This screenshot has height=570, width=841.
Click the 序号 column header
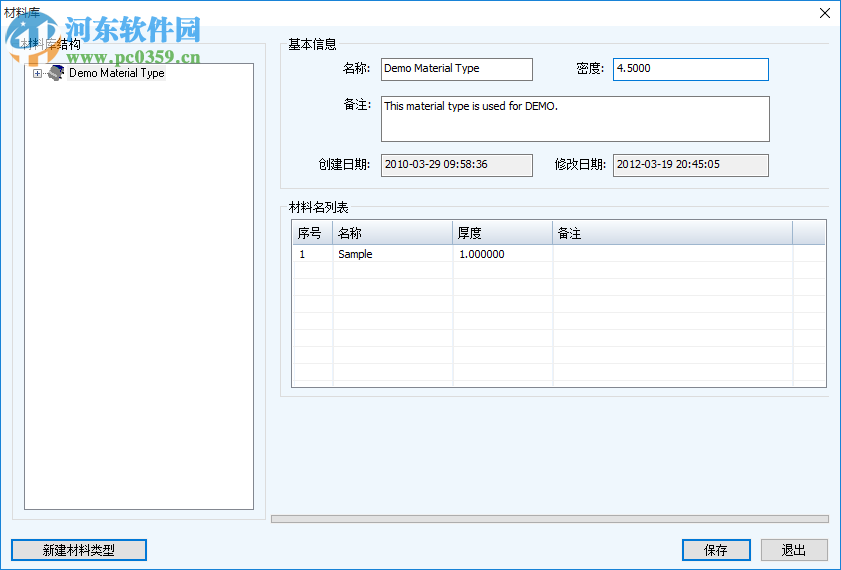(x=313, y=233)
